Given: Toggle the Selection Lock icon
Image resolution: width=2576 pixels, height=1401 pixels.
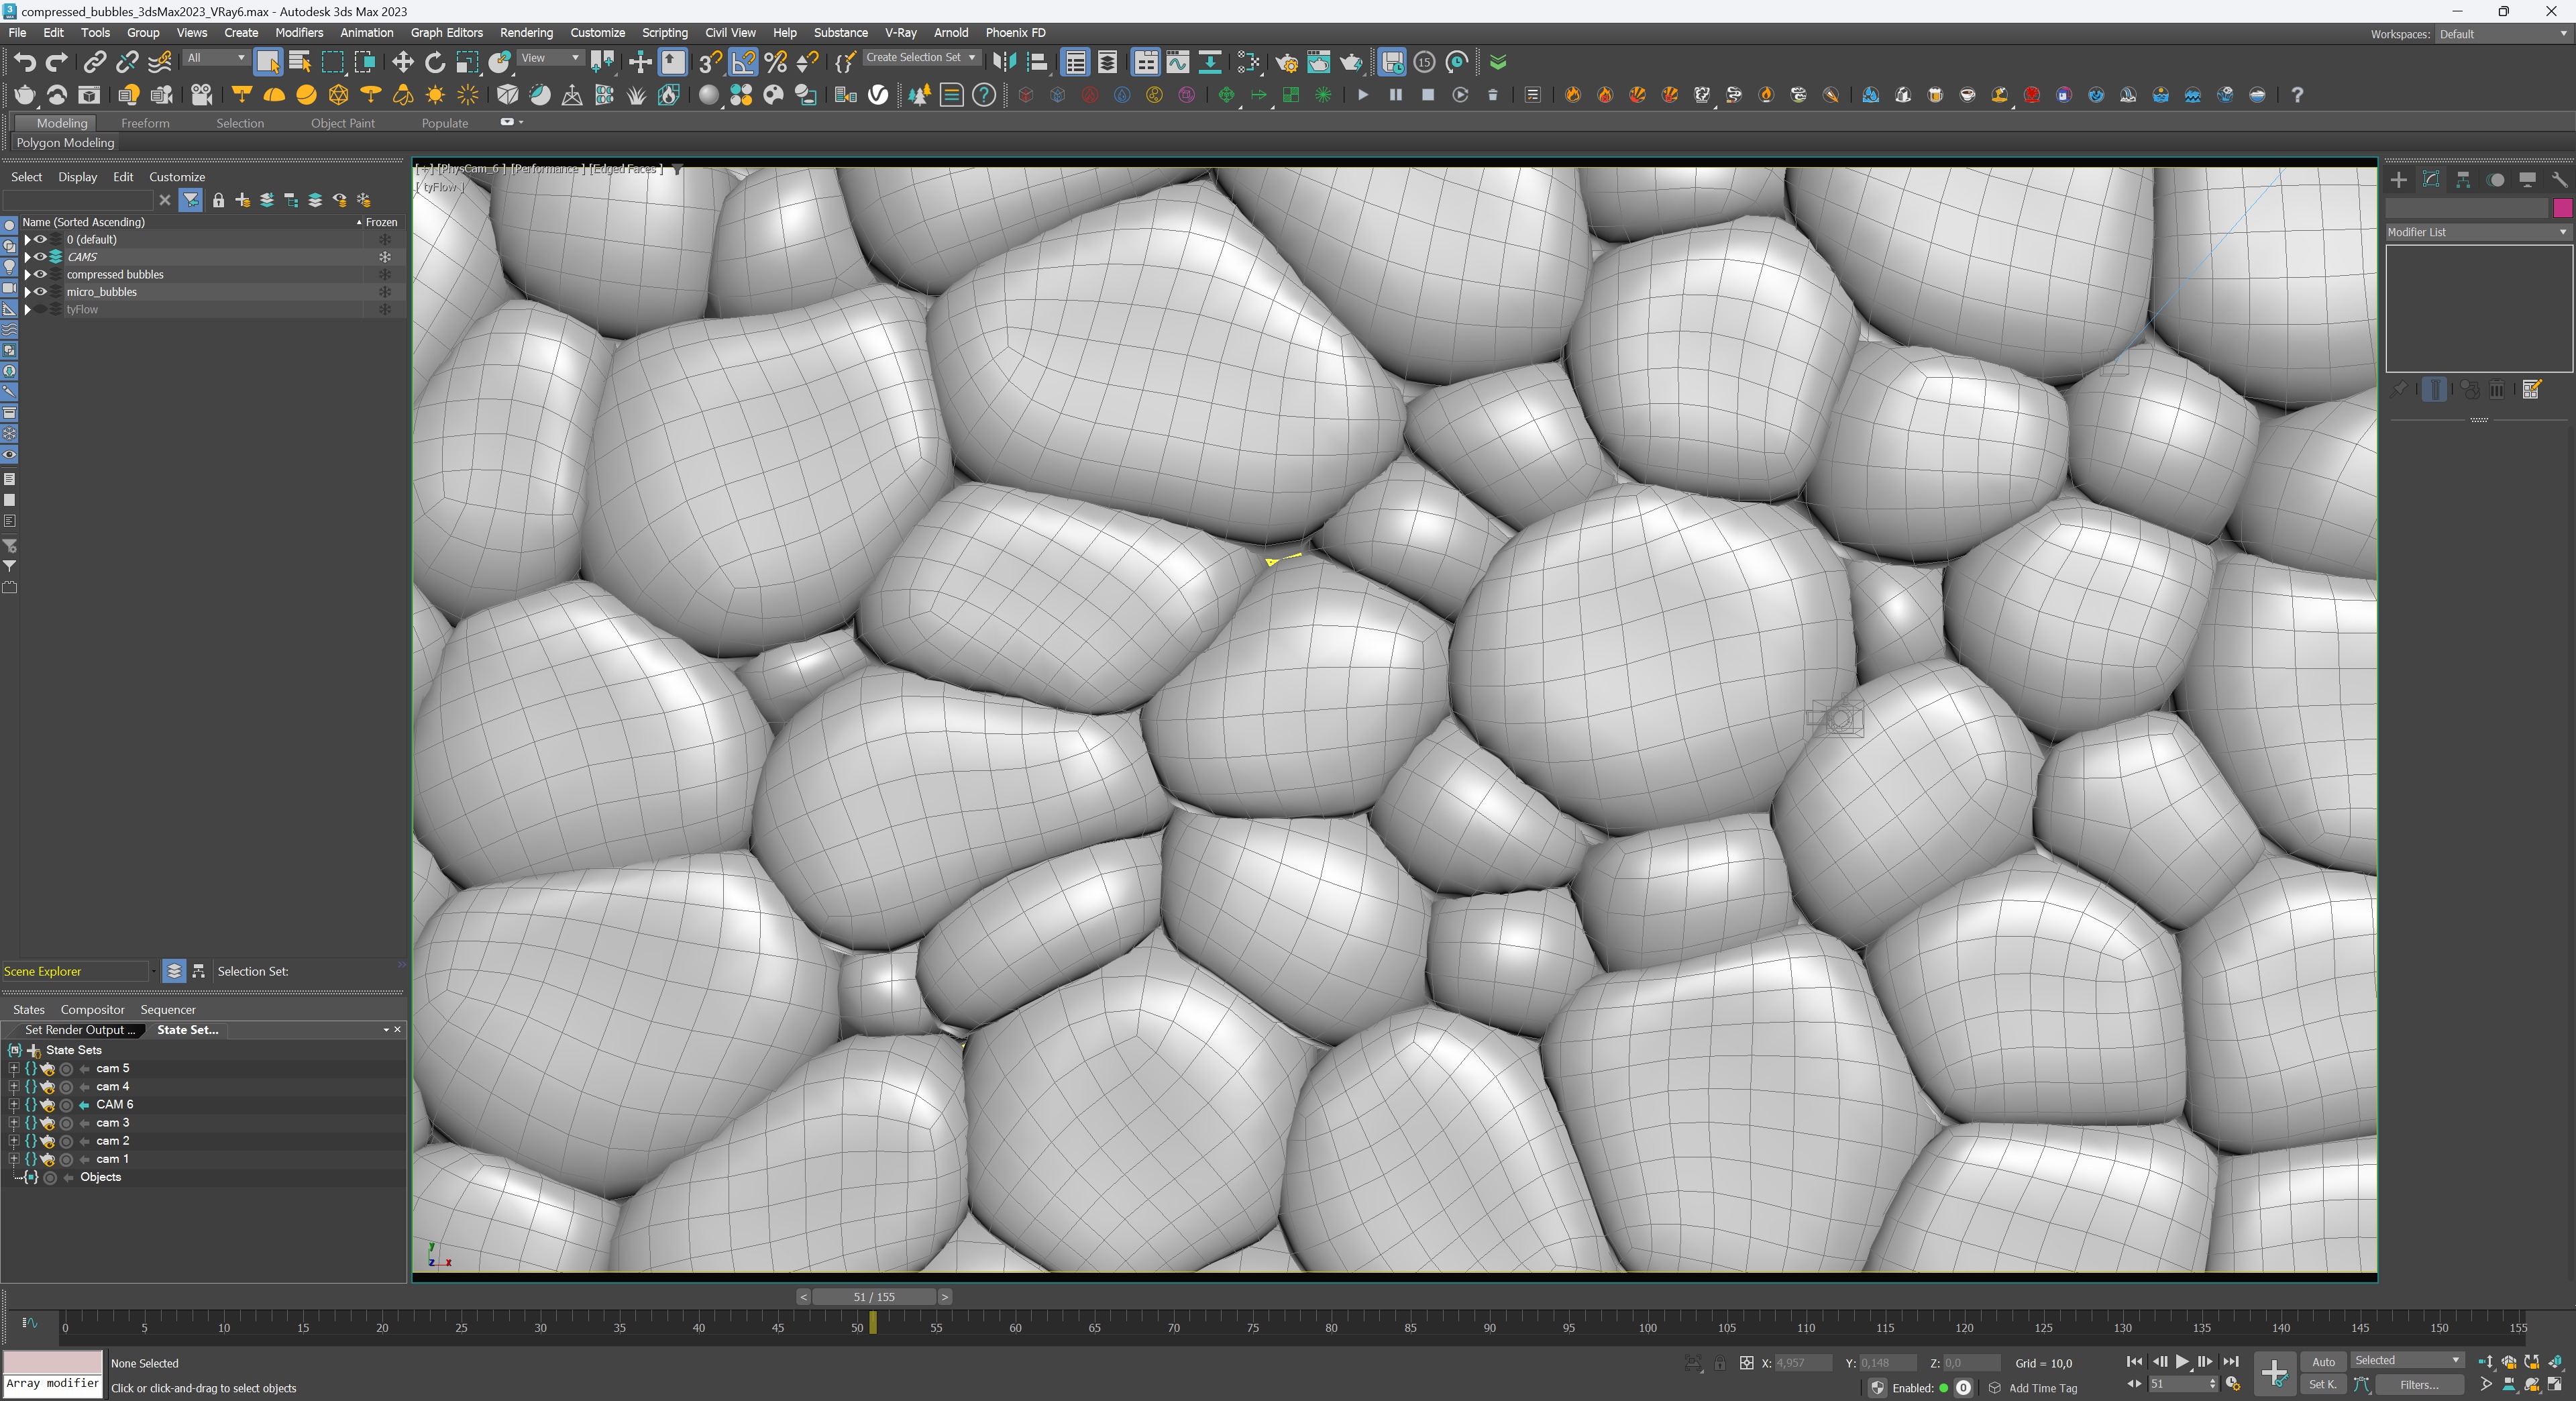Looking at the screenshot, I should coord(1719,1363).
